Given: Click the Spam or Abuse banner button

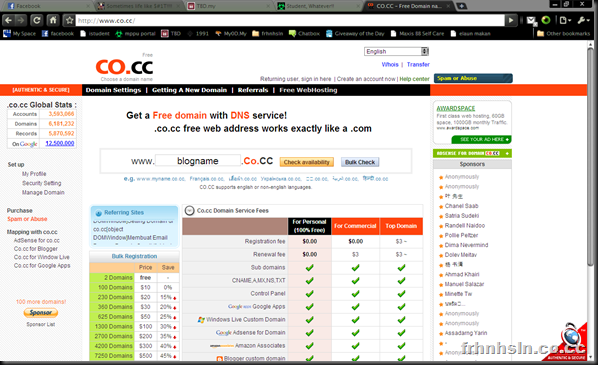Looking at the screenshot, I should [x=473, y=78].
